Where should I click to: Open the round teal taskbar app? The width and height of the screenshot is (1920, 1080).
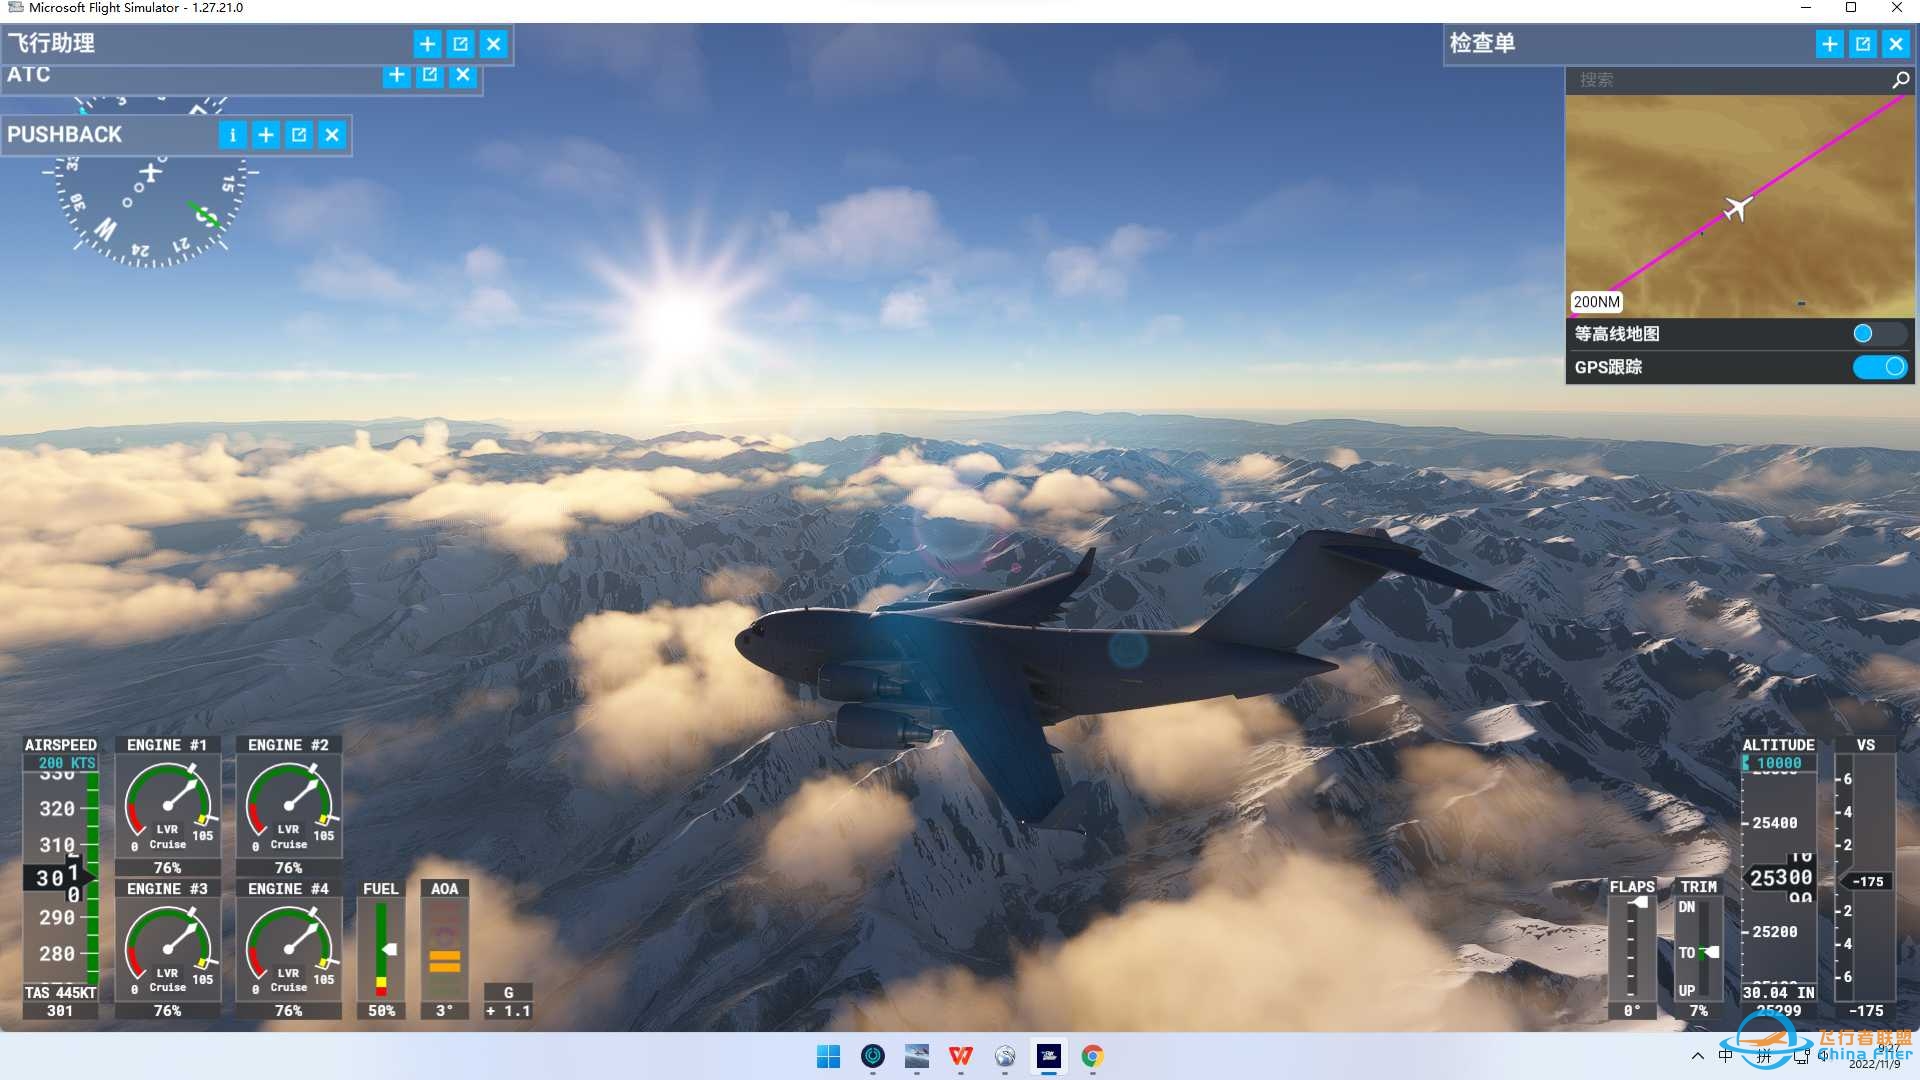coord(873,1056)
